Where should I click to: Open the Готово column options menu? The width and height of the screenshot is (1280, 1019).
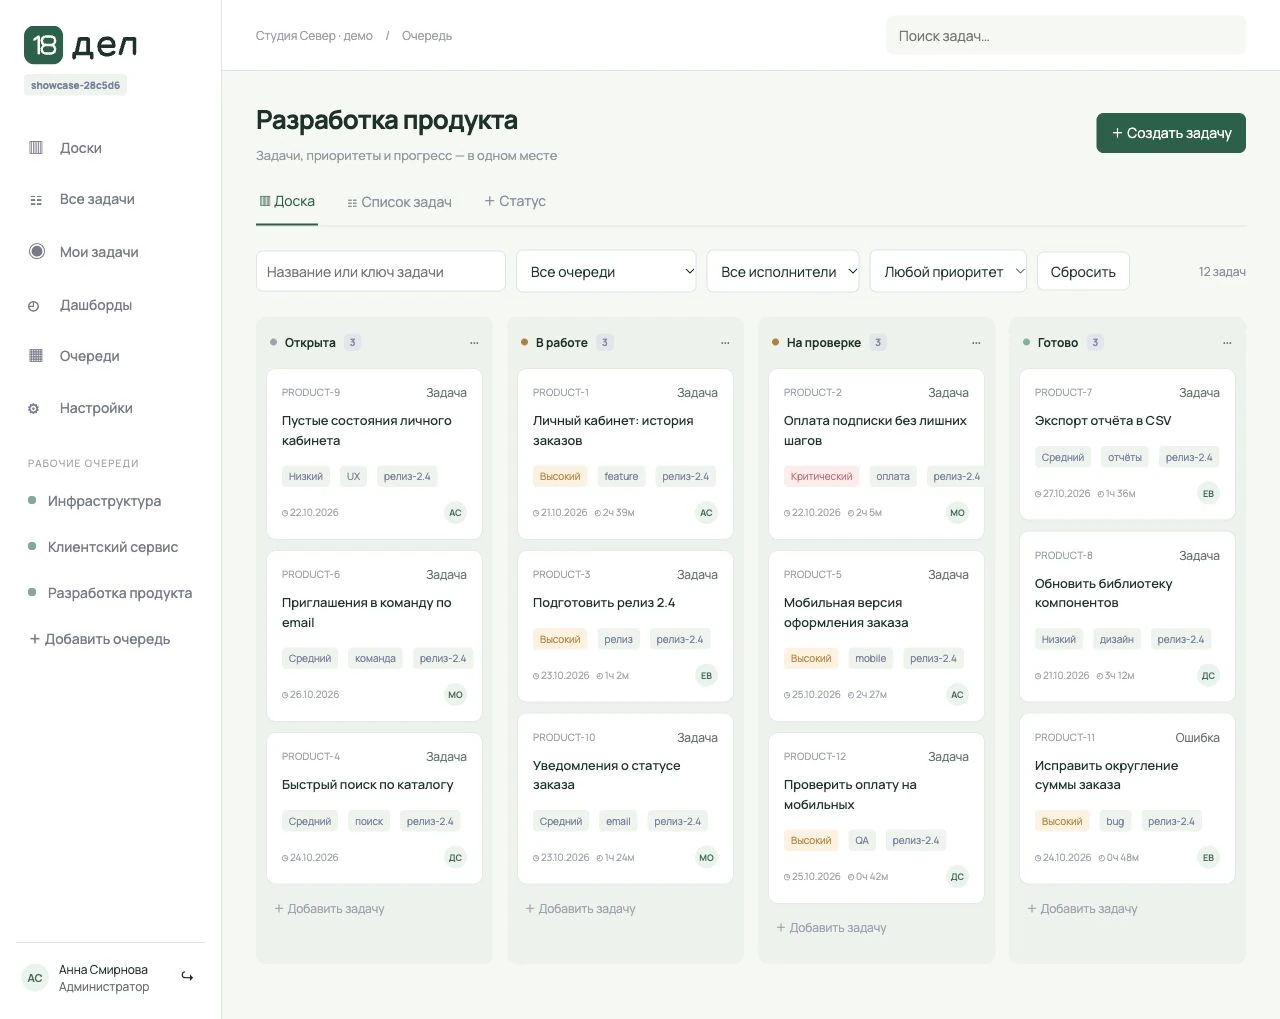(1227, 343)
